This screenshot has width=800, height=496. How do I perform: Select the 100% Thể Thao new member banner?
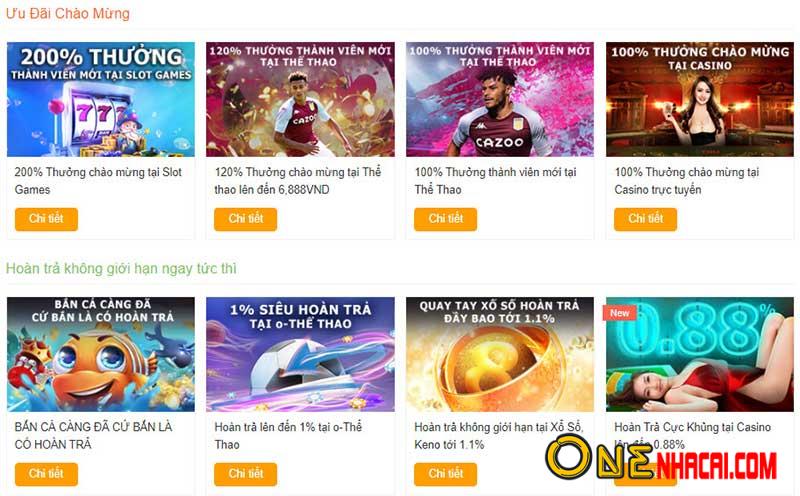(x=500, y=99)
